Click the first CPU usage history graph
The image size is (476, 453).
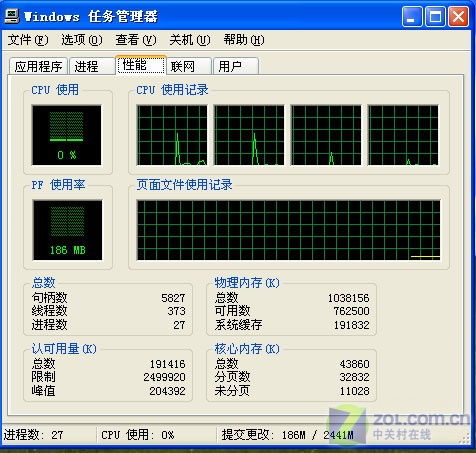[172, 135]
